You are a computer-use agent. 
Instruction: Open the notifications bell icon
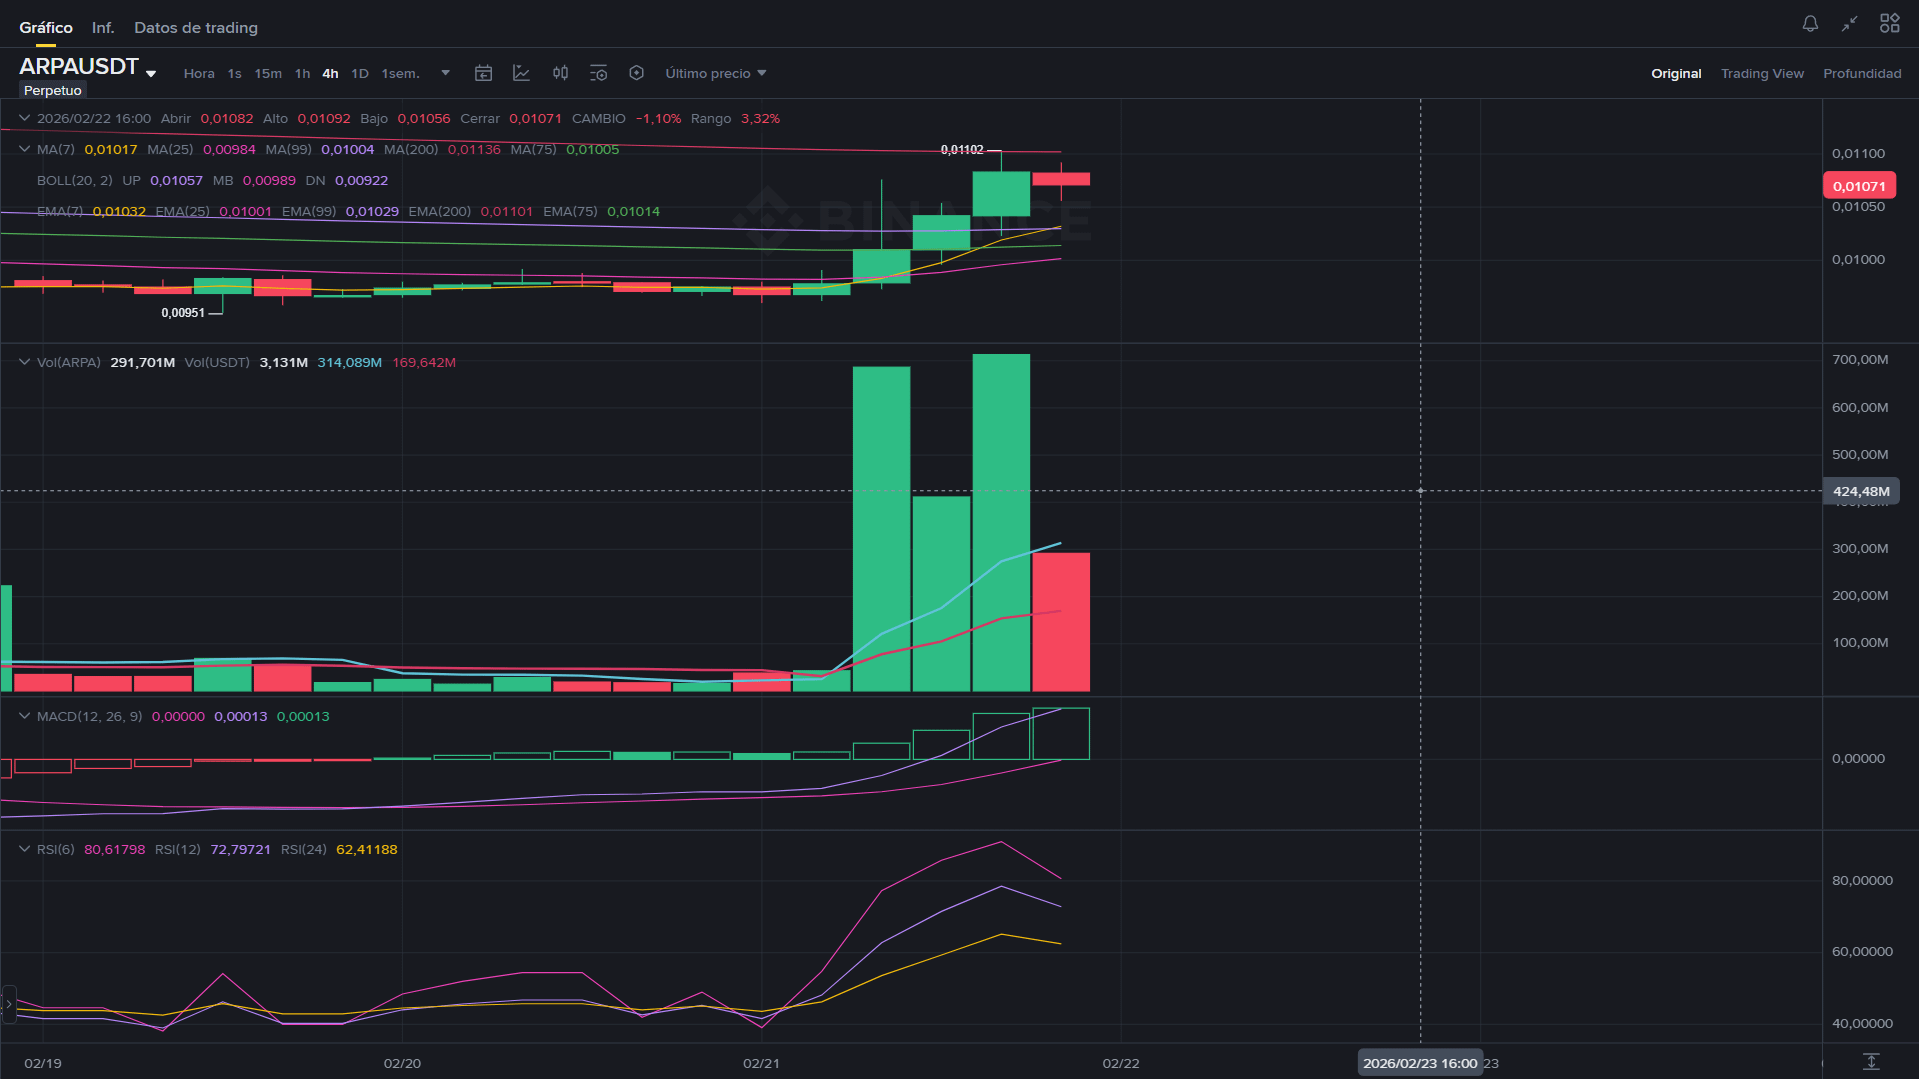(x=1810, y=23)
